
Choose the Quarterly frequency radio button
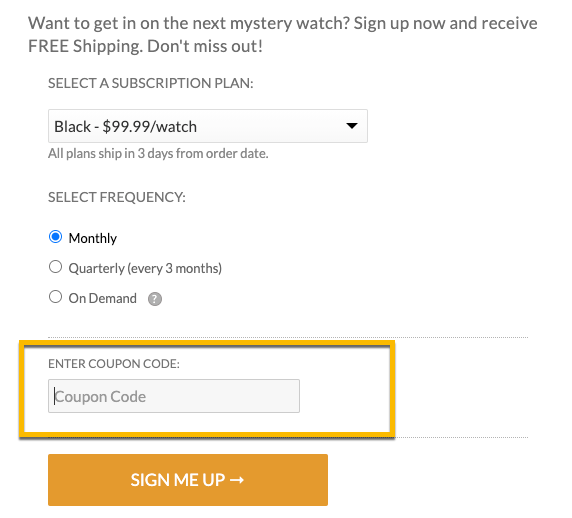(x=55, y=267)
